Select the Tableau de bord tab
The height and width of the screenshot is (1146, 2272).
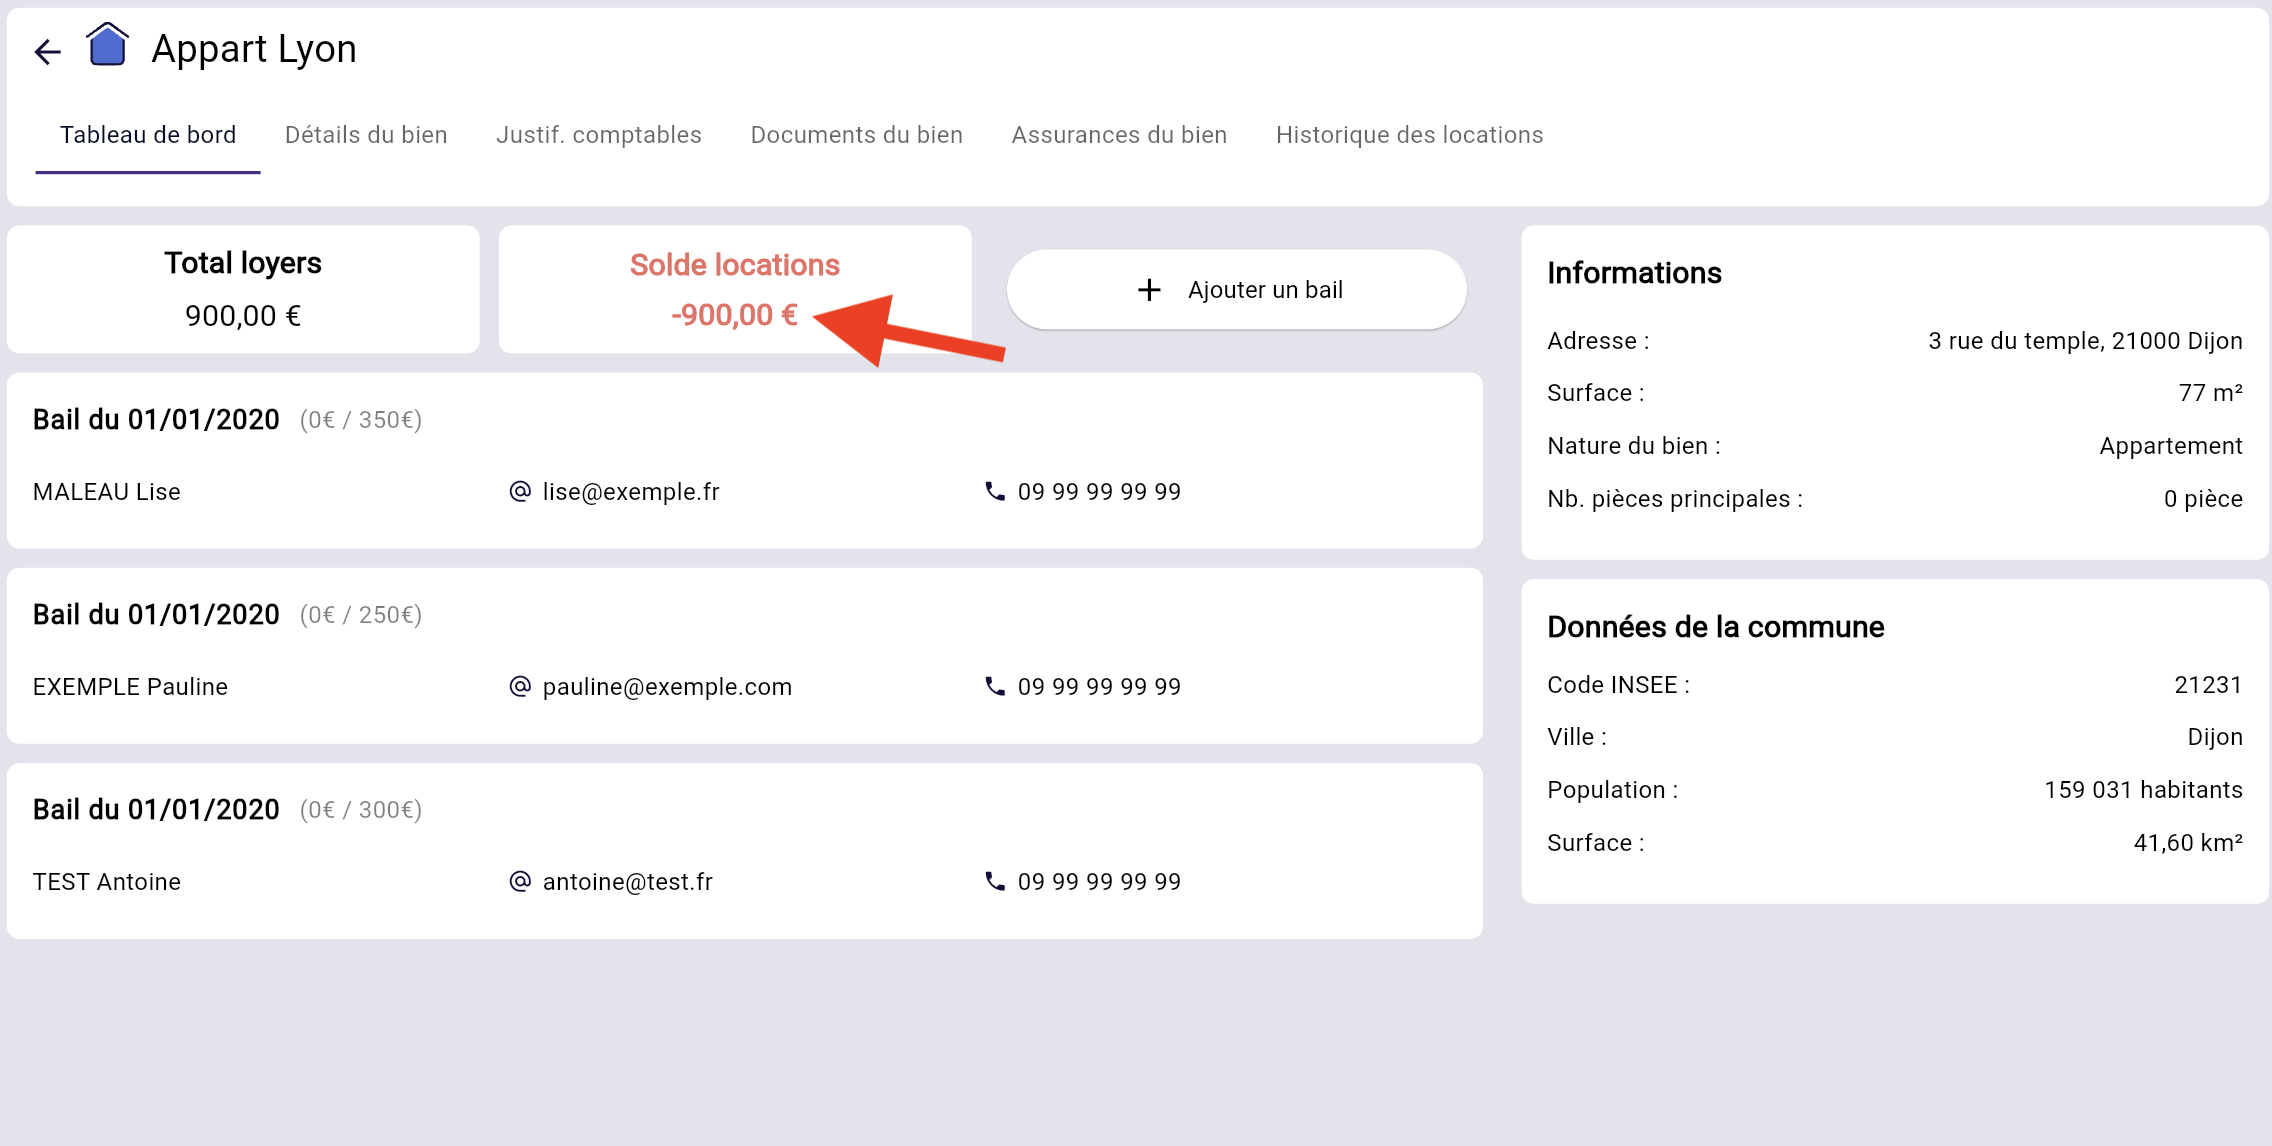click(148, 135)
